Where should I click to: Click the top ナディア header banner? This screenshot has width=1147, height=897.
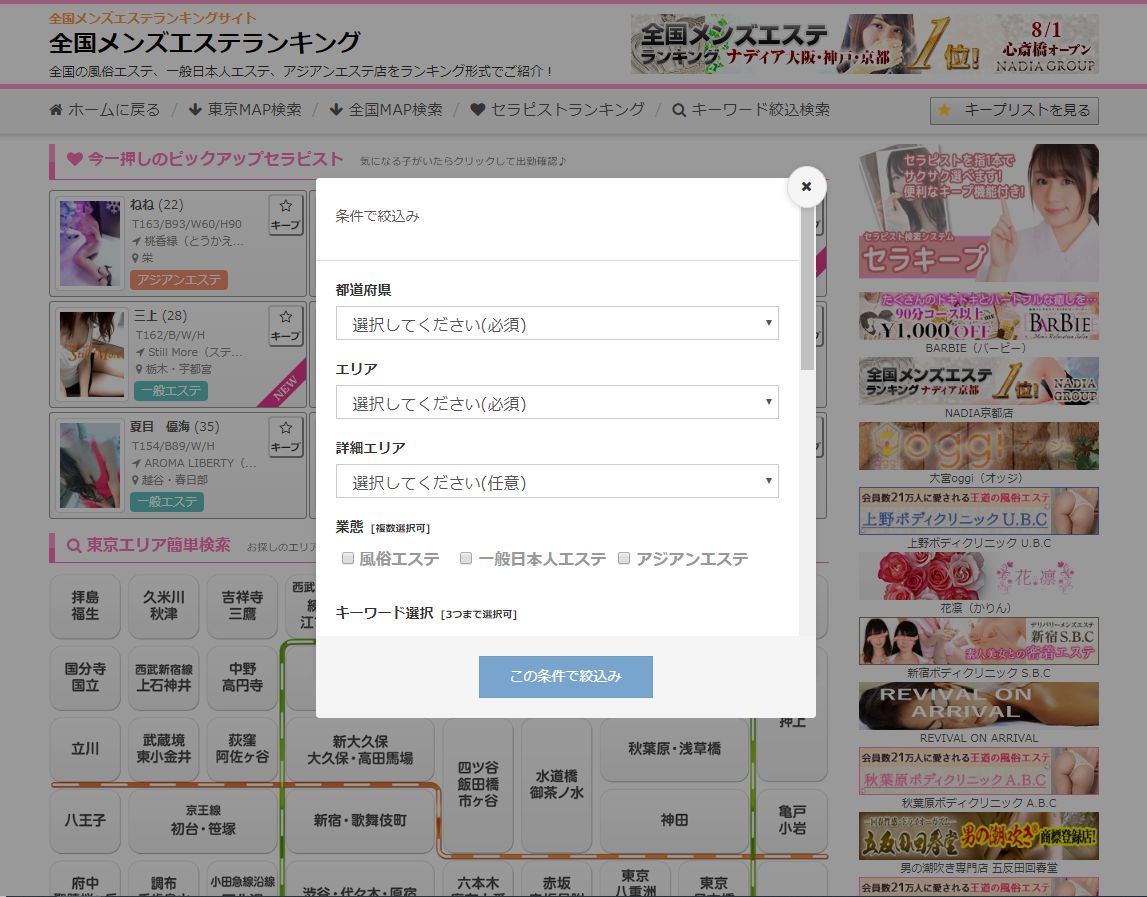pyautogui.click(x=865, y=44)
